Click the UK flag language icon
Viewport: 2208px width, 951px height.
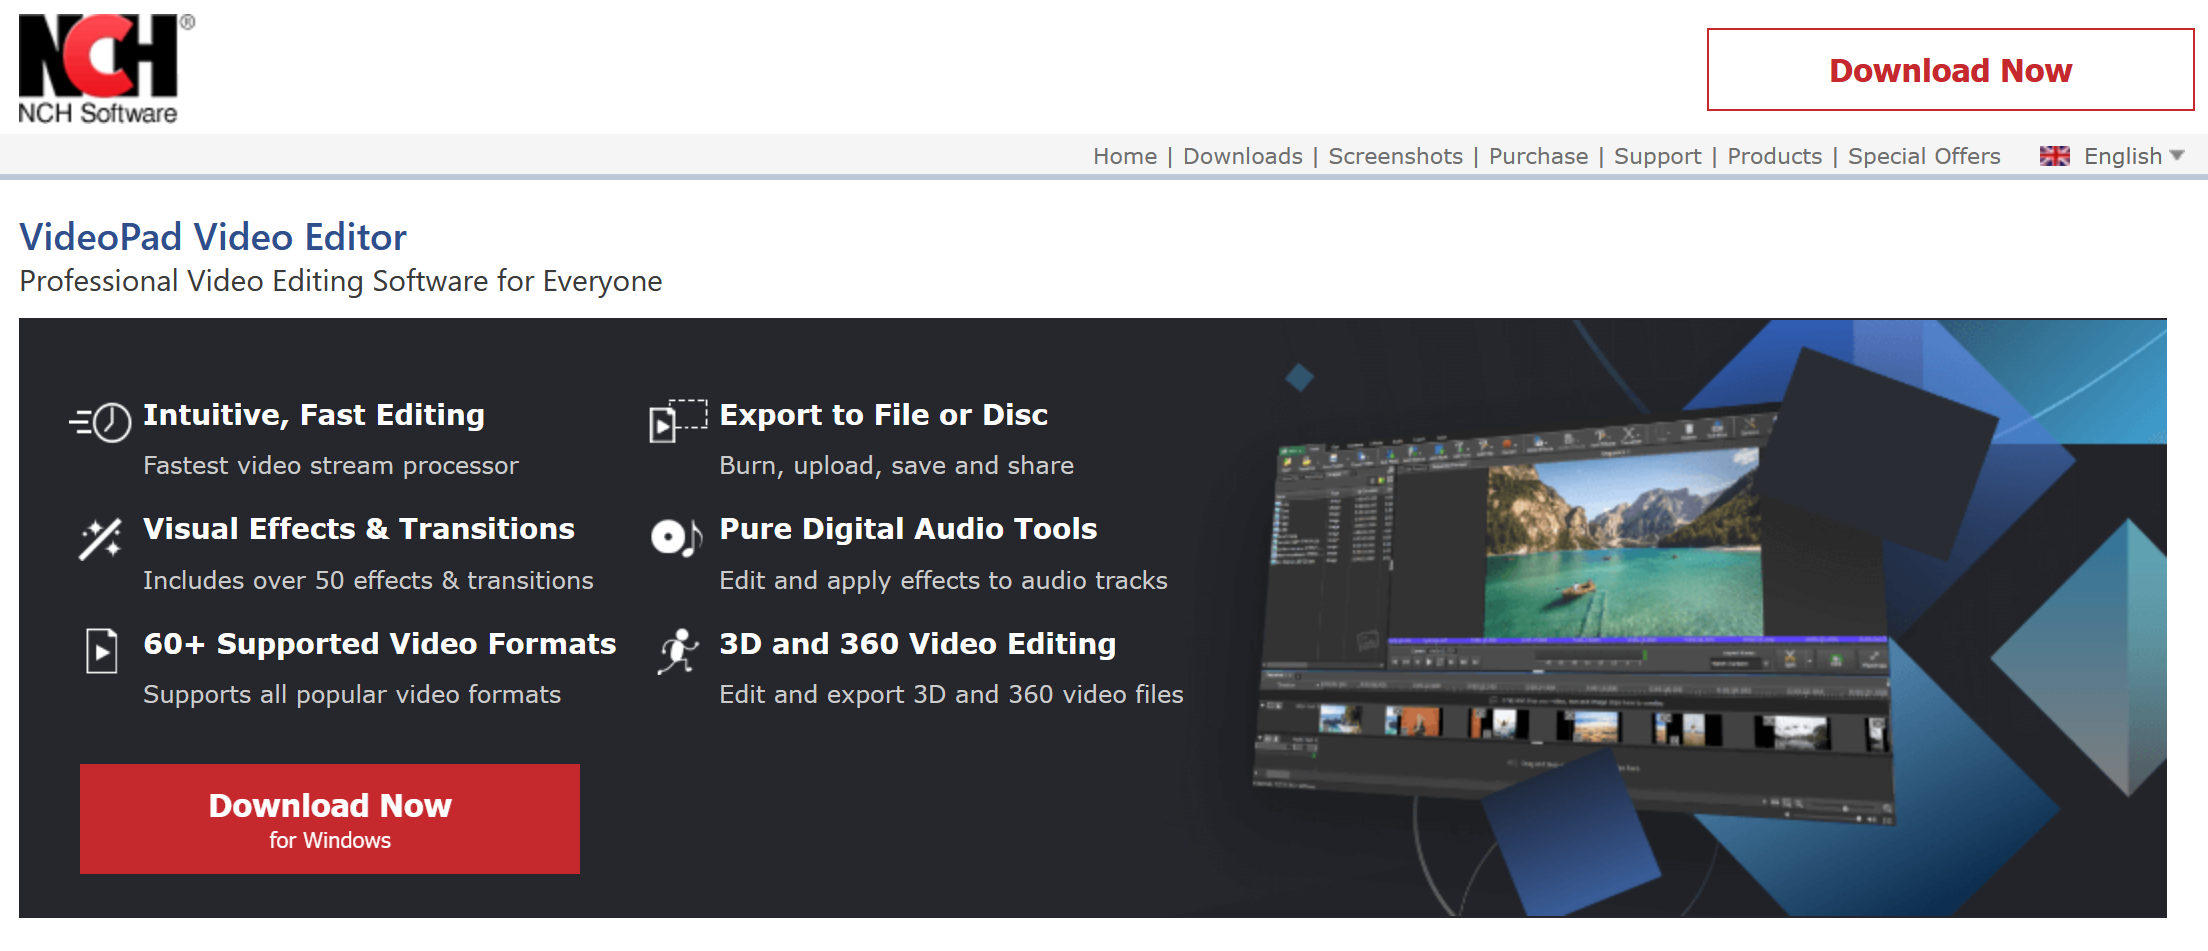point(2055,156)
